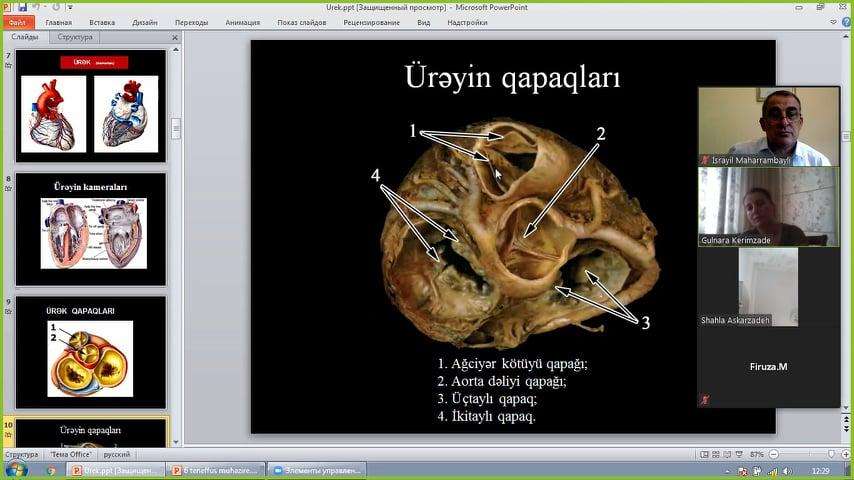Screen dimensions: 854x480
Task: Click the Redo/repeat icon in quick access toolbar
Action: [x=56, y=7]
